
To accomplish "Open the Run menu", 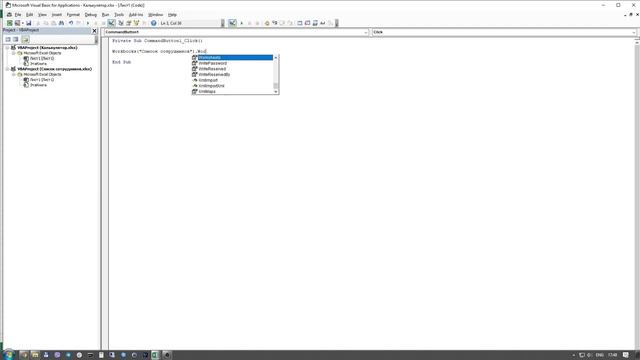I will (105, 15).
